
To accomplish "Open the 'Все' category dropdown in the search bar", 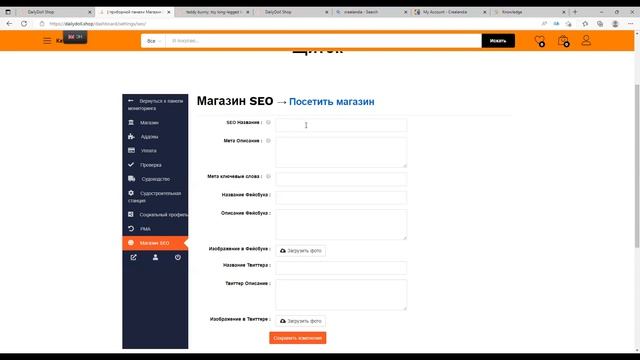I will [153, 41].
